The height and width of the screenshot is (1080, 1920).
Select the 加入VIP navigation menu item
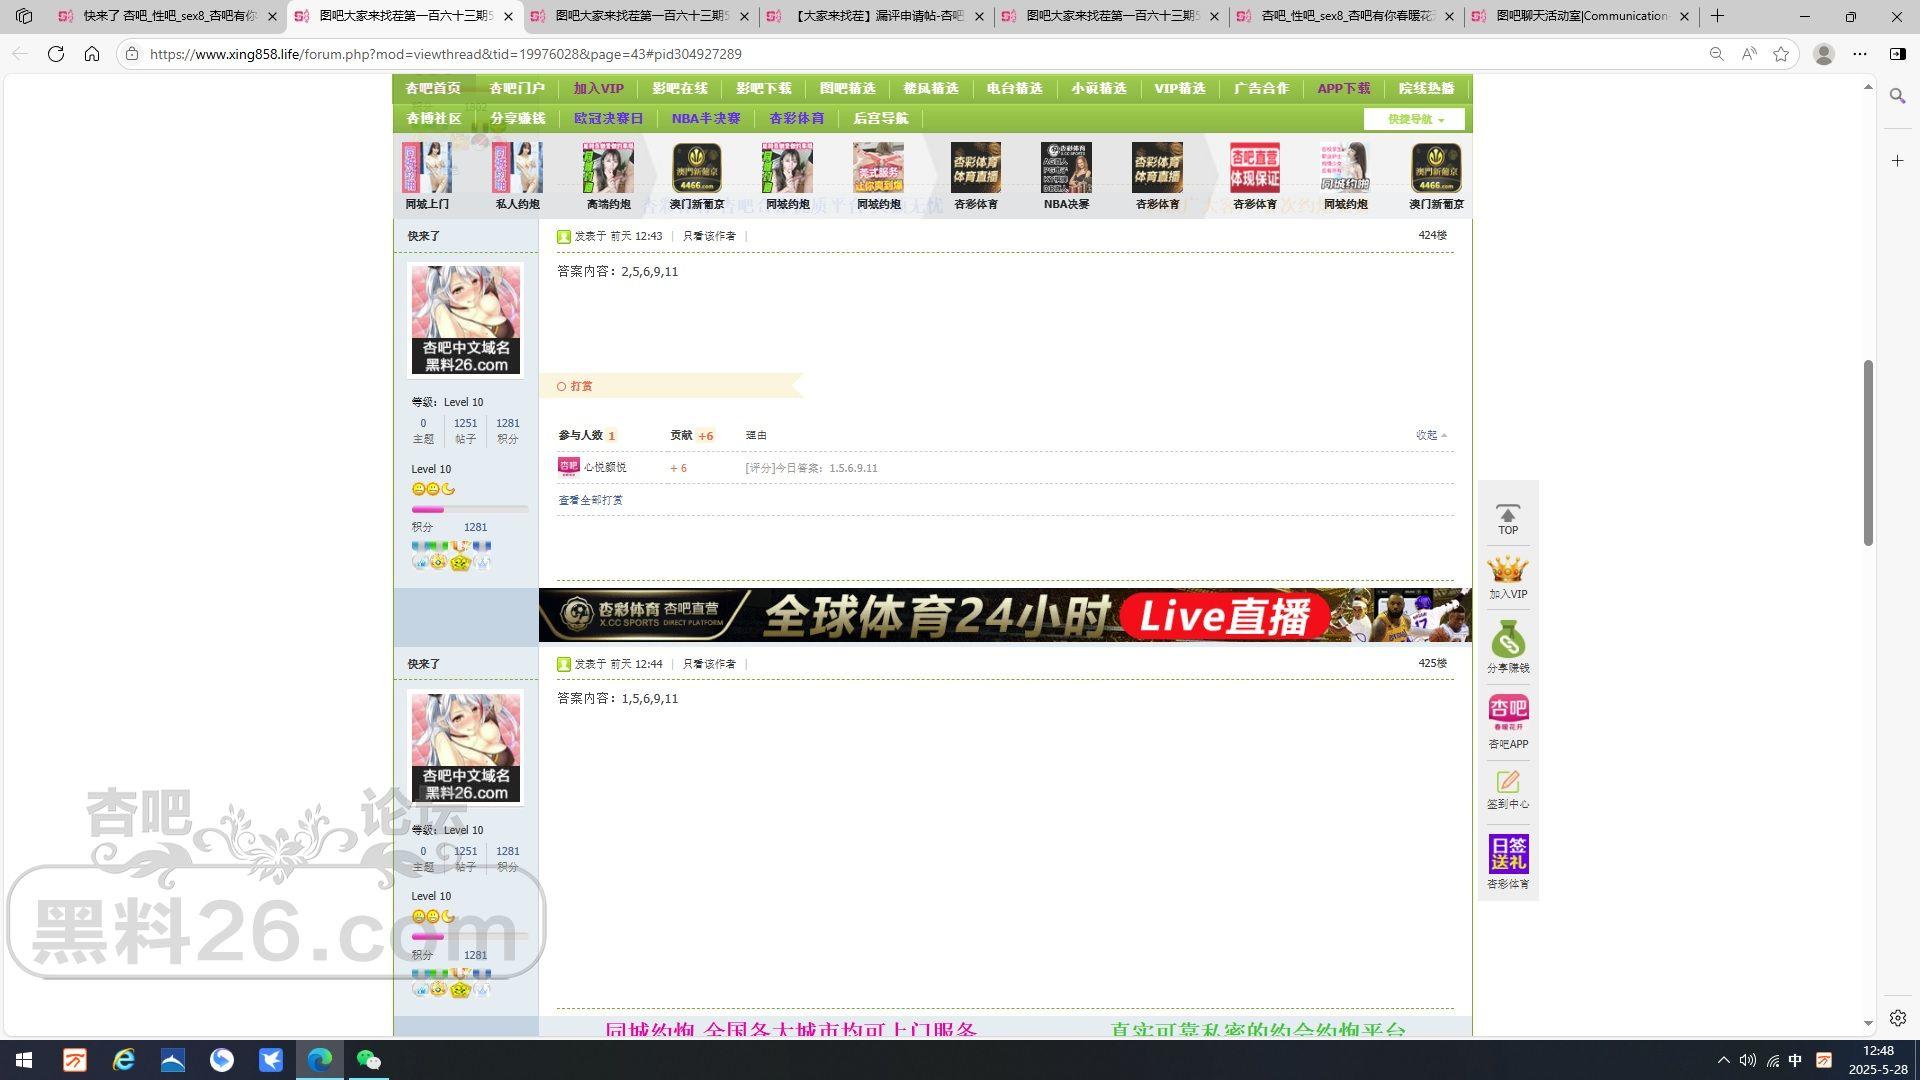(598, 88)
